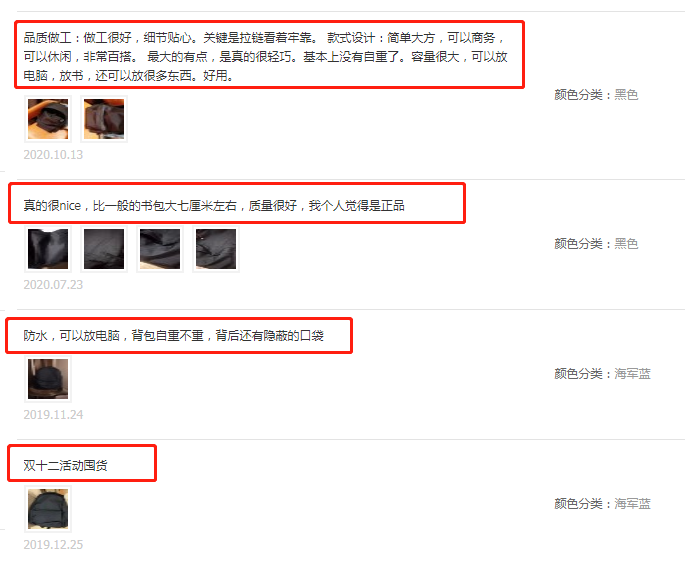Click 颜色分类：海军蓝 on the 2019.12.25 review
The image size is (685, 565).
[602, 504]
